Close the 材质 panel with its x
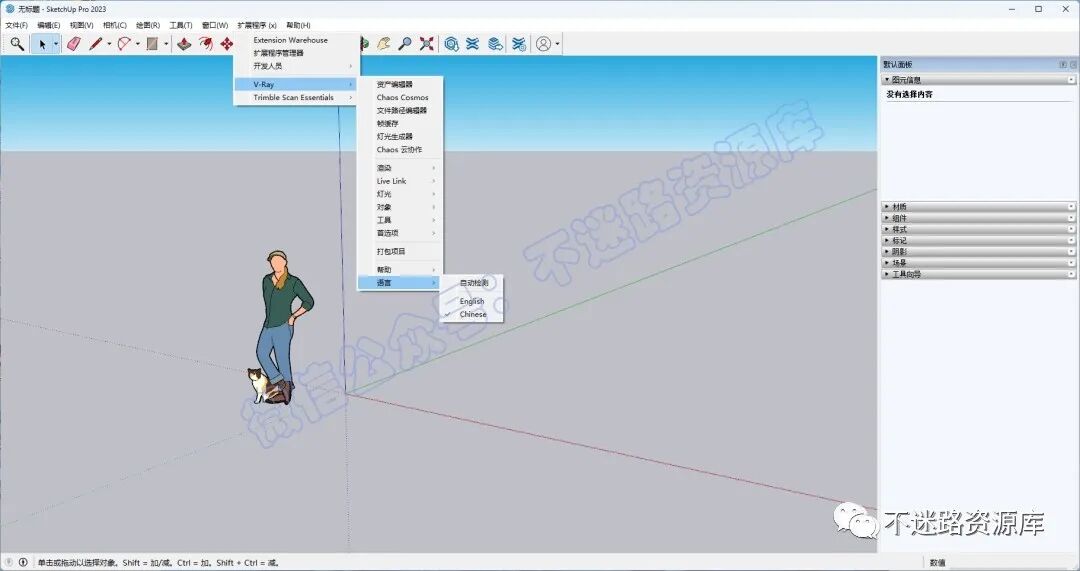The width and height of the screenshot is (1080, 571). click(x=1071, y=207)
